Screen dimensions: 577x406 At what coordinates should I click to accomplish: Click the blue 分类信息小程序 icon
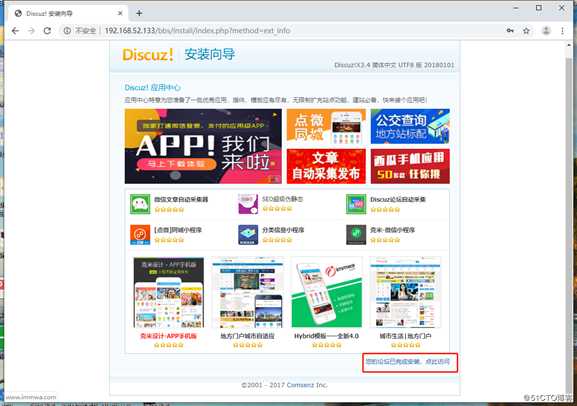click(248, 234)
